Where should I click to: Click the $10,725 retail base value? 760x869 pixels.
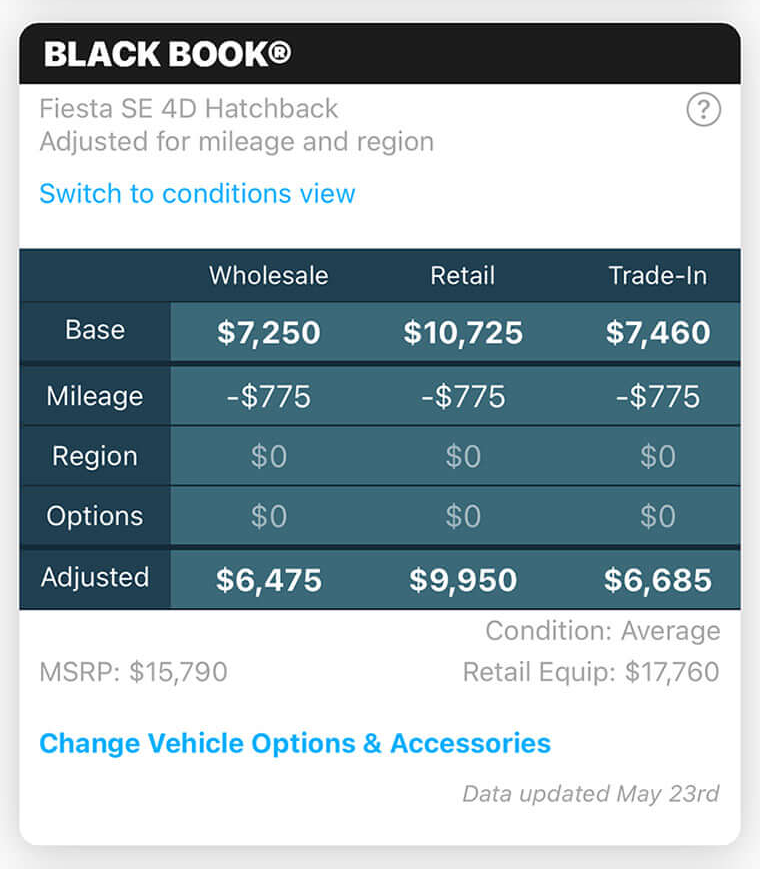[x=462, y=330]
